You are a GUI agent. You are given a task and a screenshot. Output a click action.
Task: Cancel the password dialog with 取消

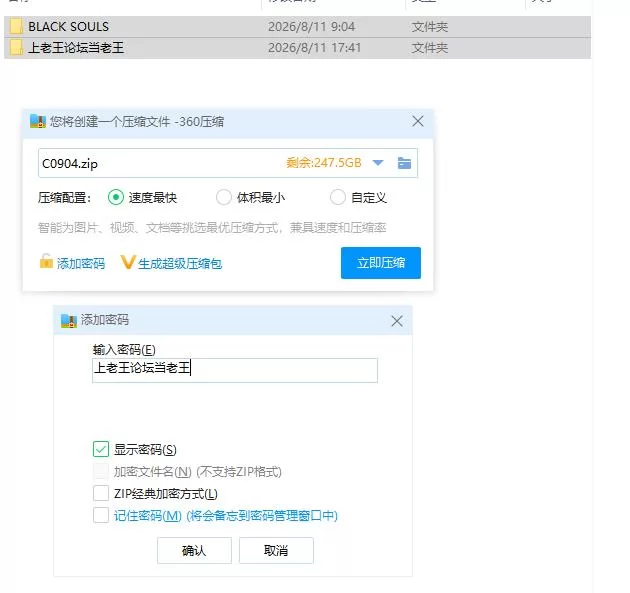[x=276, y=550]
